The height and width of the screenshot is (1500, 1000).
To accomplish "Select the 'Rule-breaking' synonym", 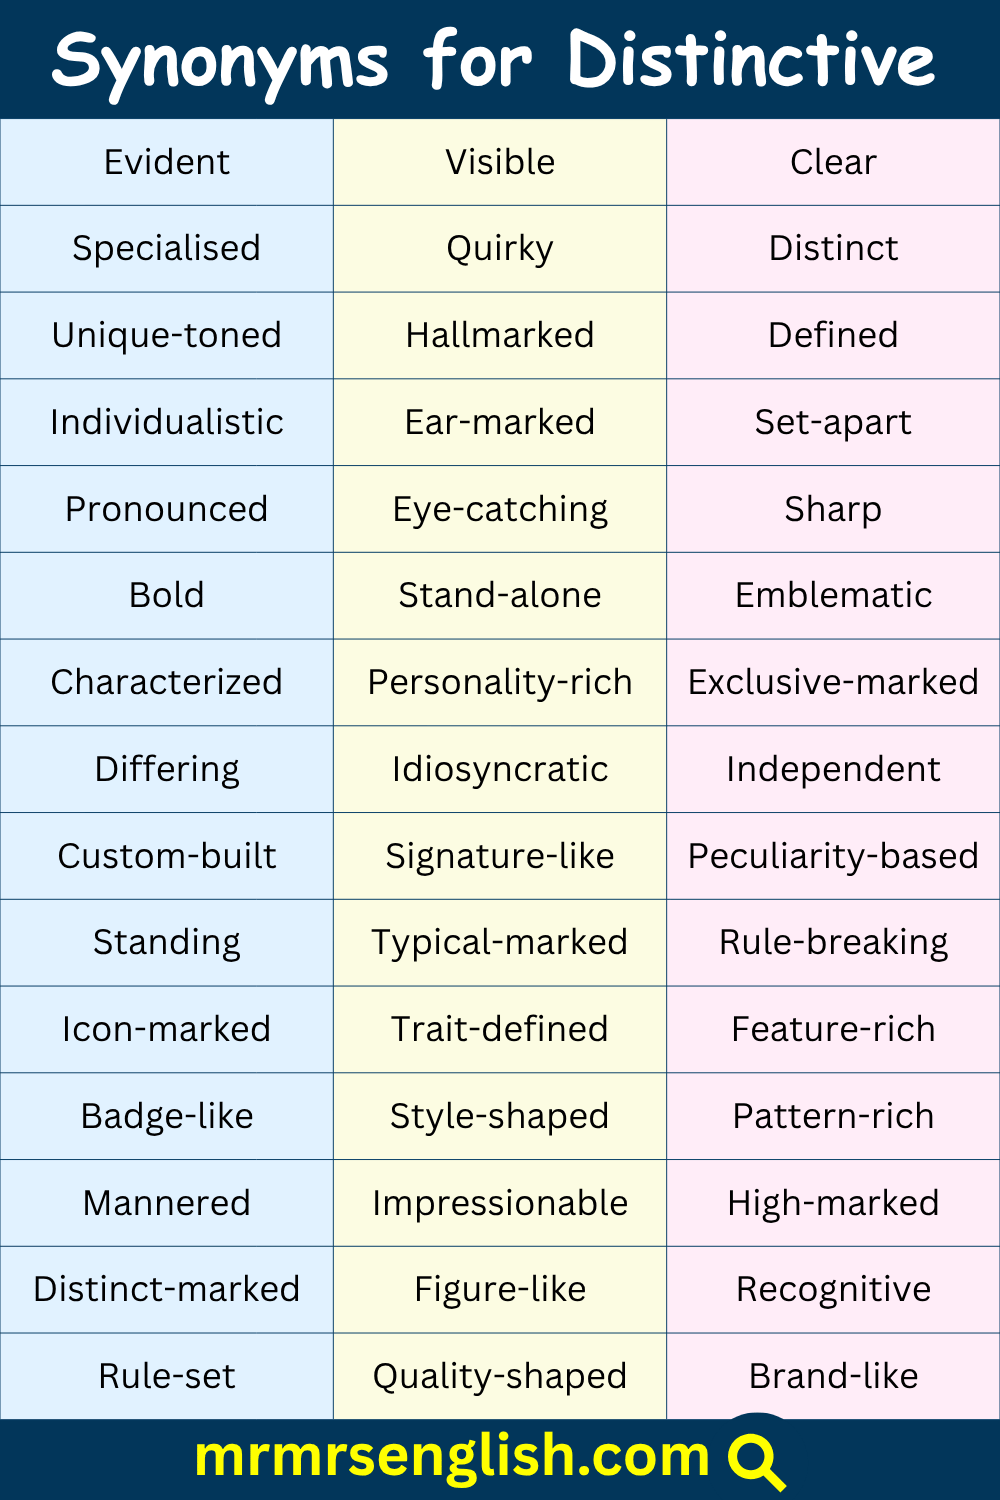I will (833, 942).
